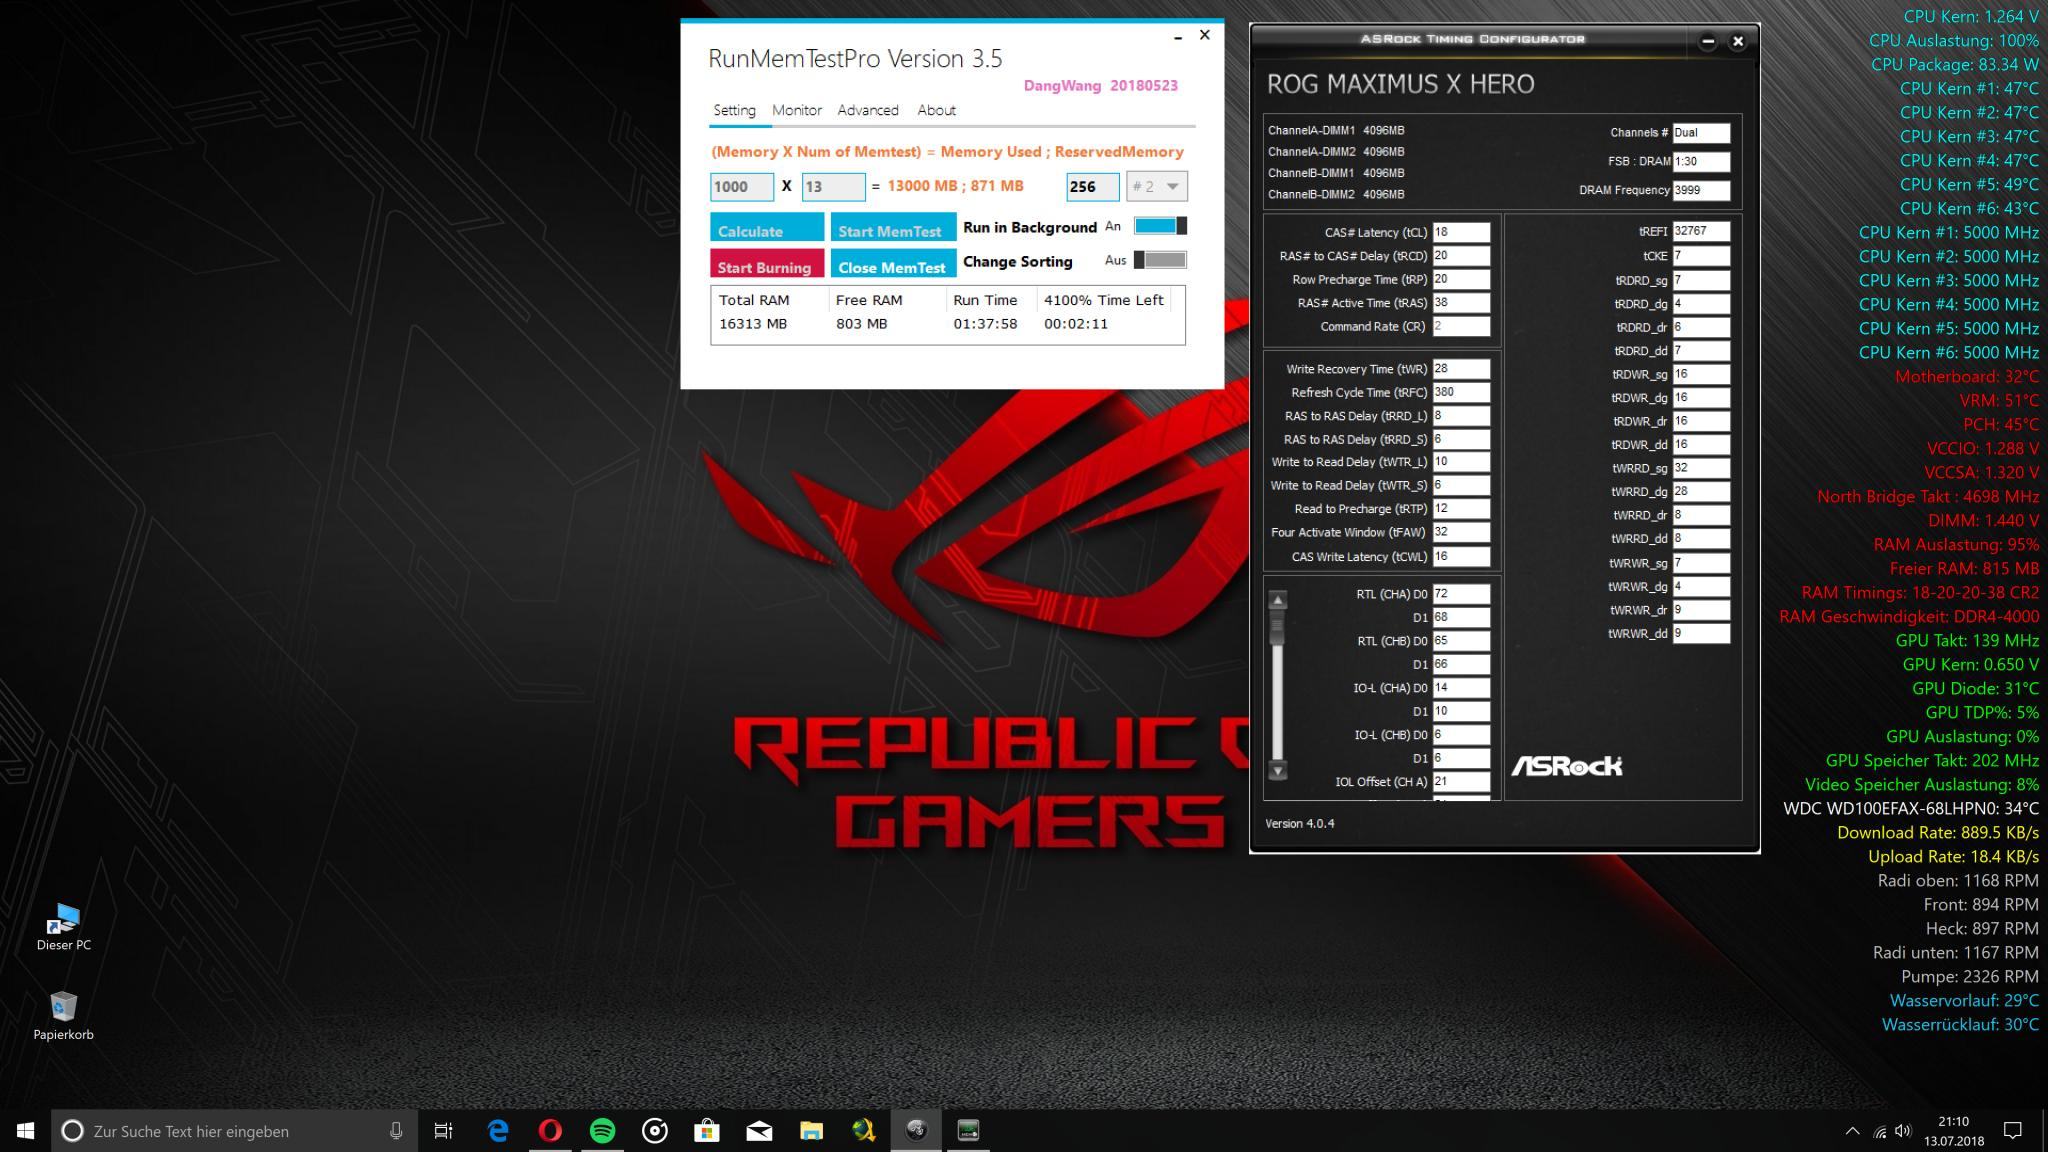The image size is (2048, 1152).
Task: Click the scroll-down arrow in the RTL panel
Action: click(1278, 771)
